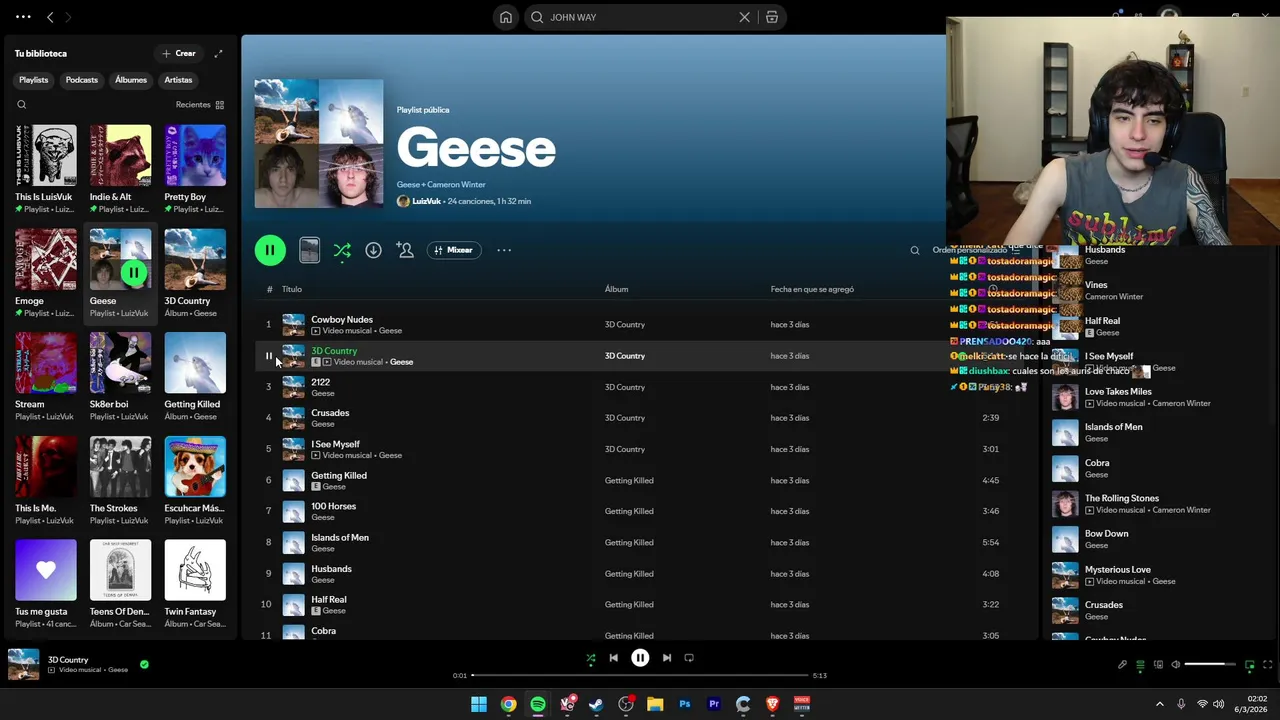Pause track 2 with row pause icon
The image size is (1280, 720).
coord(268,356)
